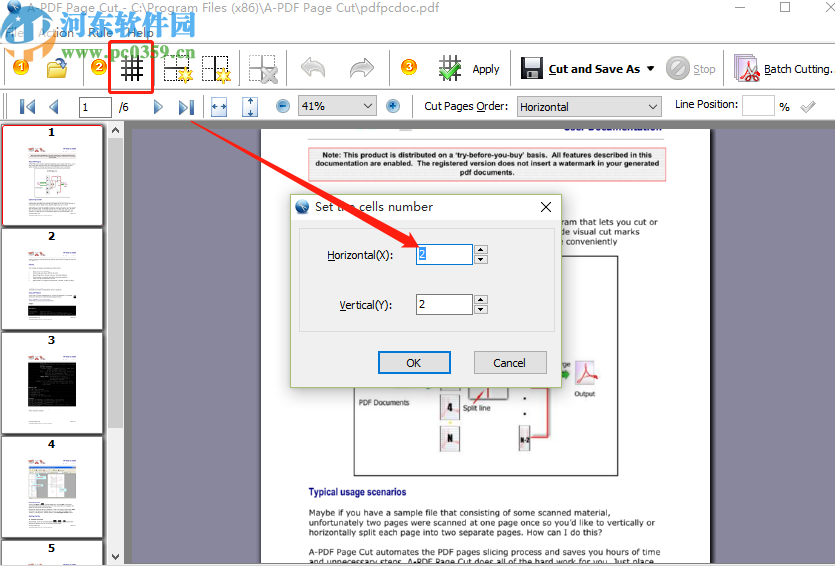Go to first page
The height and width of the screenshot is (566, 835).
coord(27,107)
